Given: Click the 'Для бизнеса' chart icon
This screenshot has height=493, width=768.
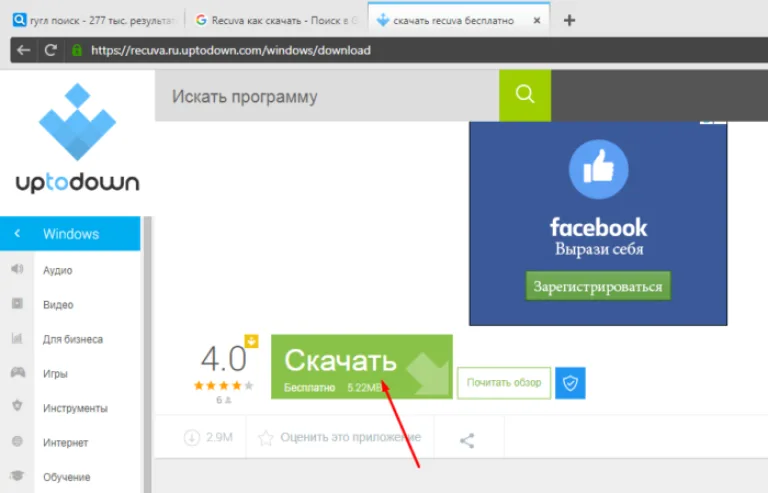Looking at the screenshot, I should [17, 338].
